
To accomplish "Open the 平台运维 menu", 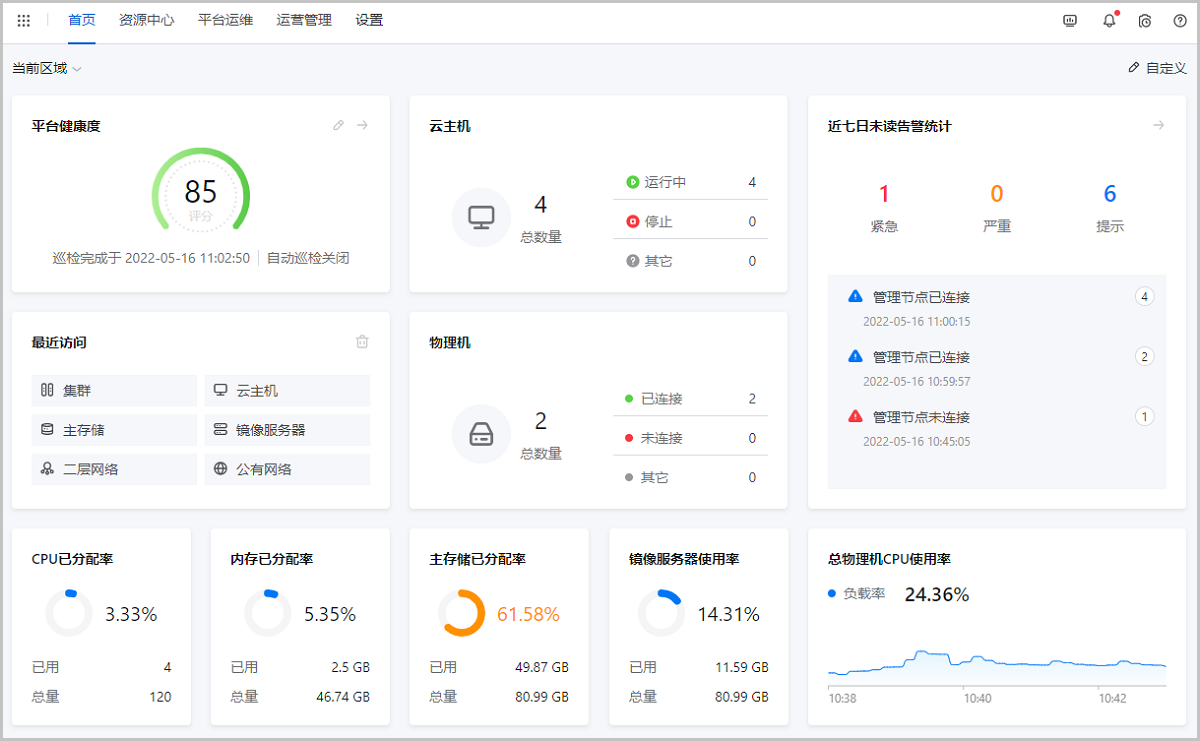I will tap(225, 20).
